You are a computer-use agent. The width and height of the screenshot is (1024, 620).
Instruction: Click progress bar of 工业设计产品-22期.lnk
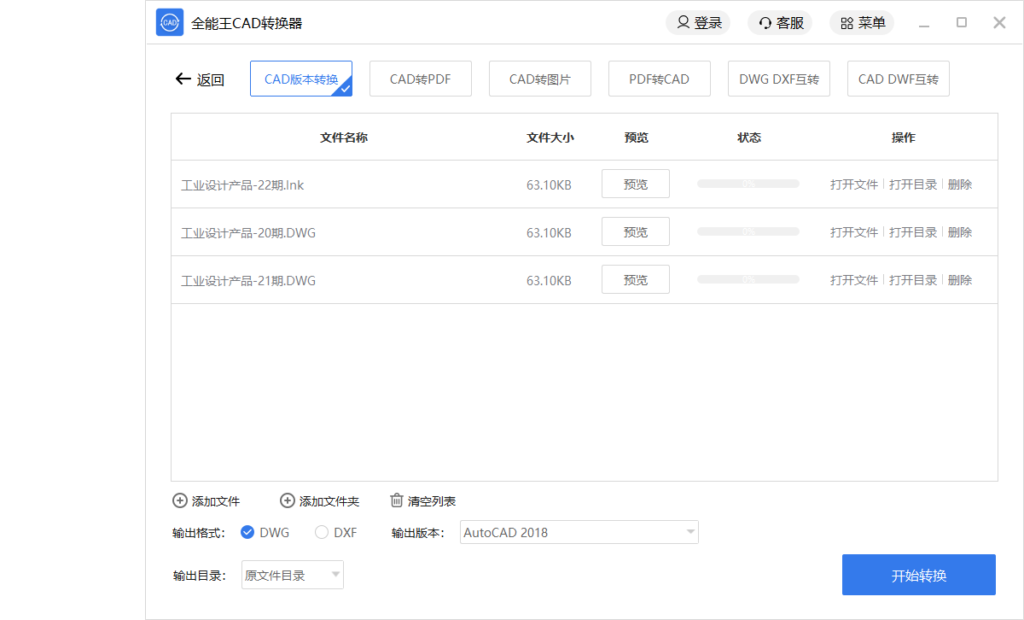(x=748, y=183)
